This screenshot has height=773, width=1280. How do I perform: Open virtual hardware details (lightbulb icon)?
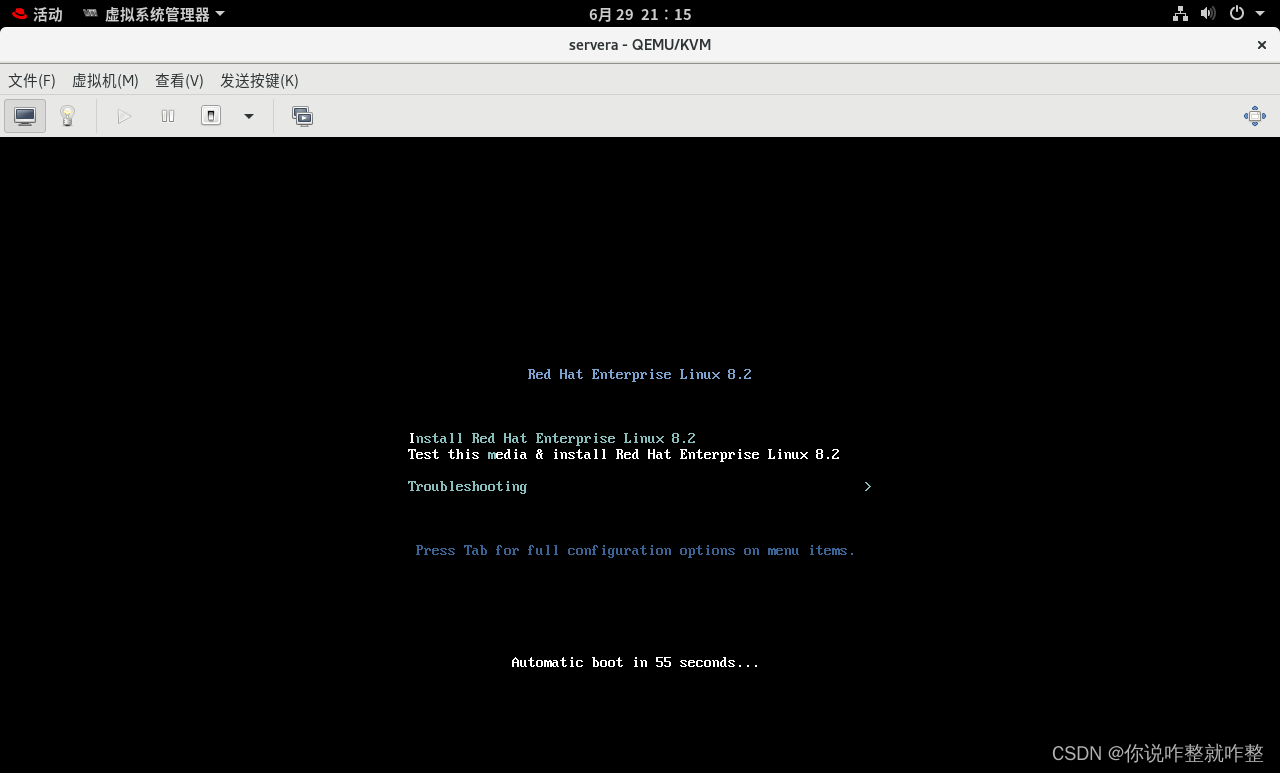coord(67,116)
